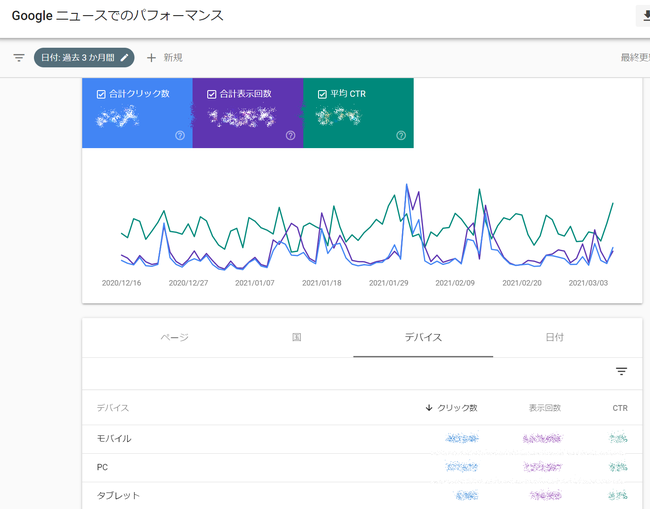Screen dimensions: 650x509
Task: Open help icon on 平均 CTR card
Action: click(401, 136)
